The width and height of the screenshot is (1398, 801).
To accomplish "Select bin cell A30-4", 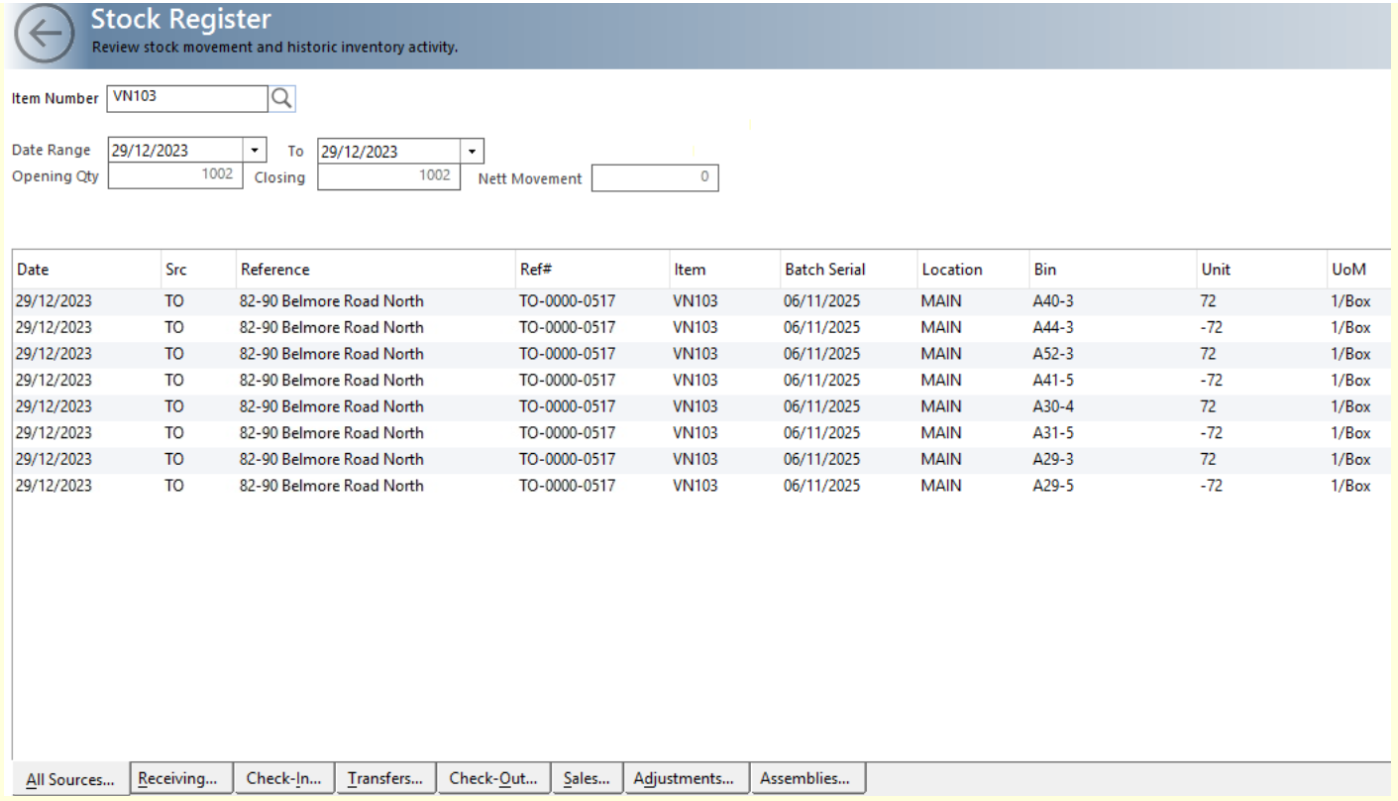I will tap(1052, 407).
